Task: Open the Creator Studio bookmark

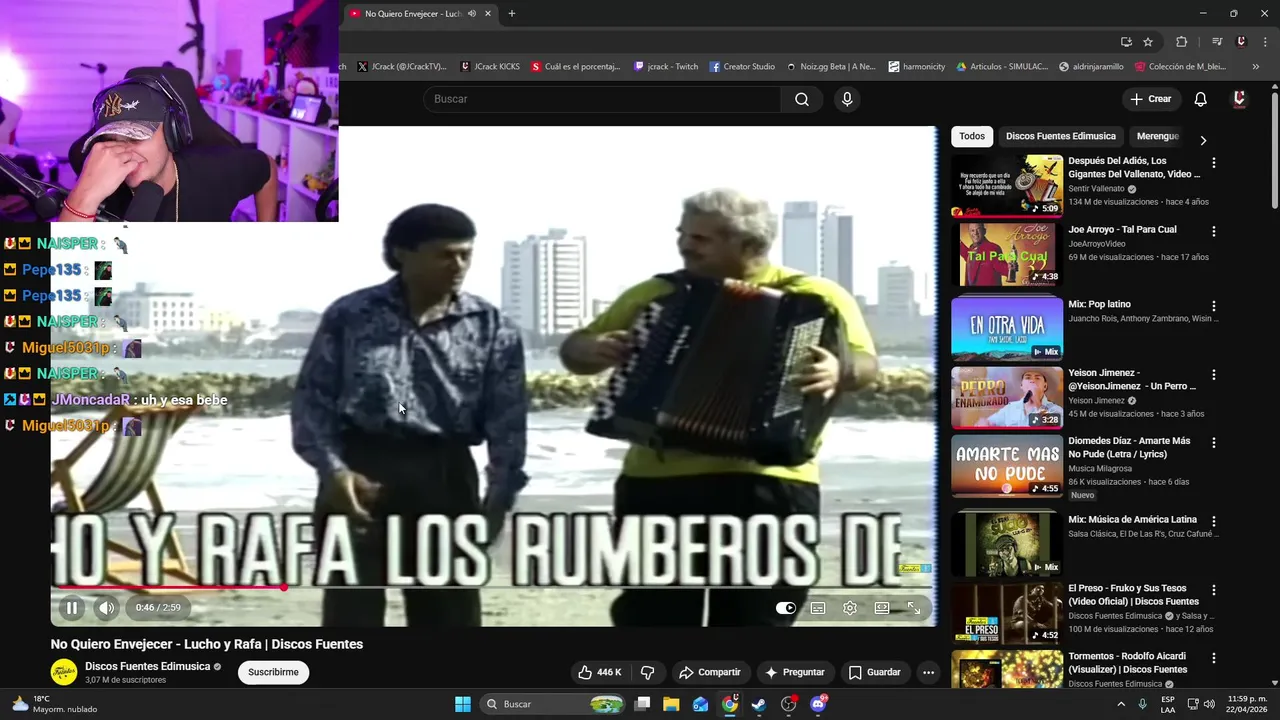Action: pos(742,67)
